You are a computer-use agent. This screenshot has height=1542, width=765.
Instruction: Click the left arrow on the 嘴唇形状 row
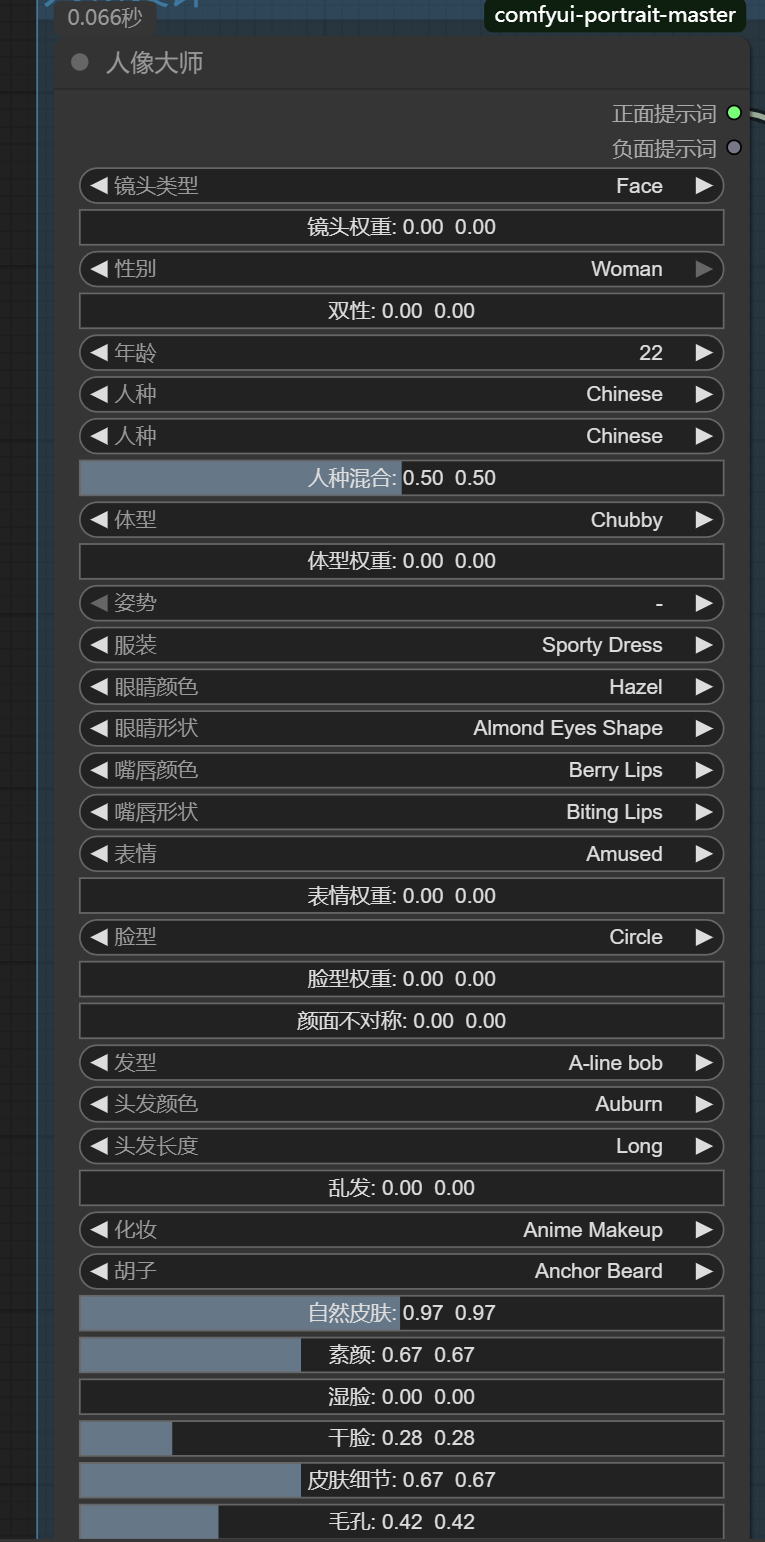[99, 812]
